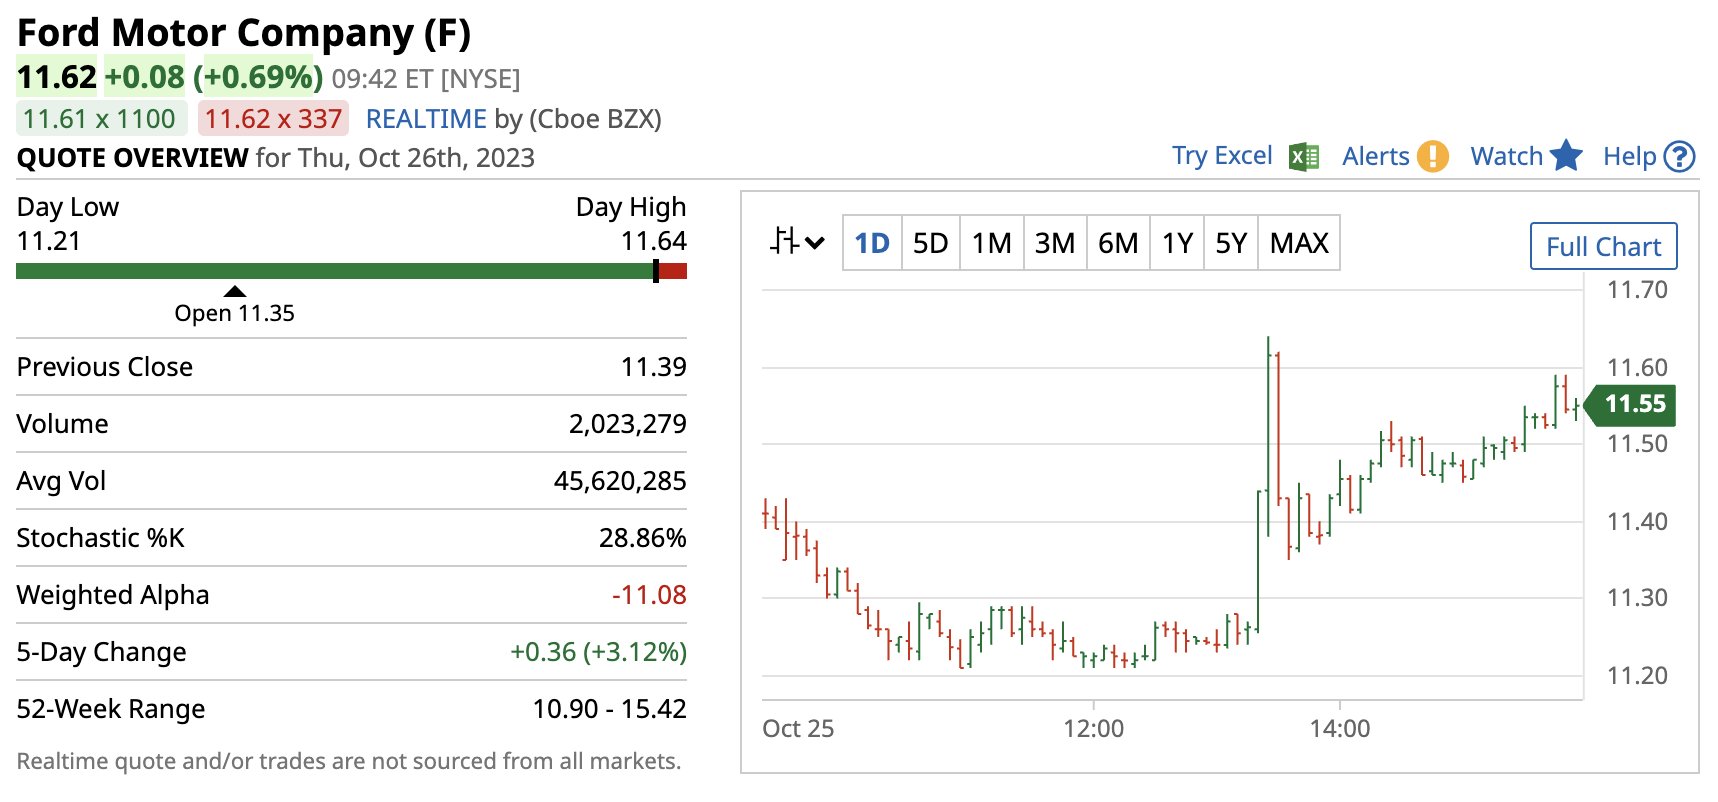This screenshot has height=802, width=1718.
Task: Open the chart type dropdown
Action: tap(797, 242)
